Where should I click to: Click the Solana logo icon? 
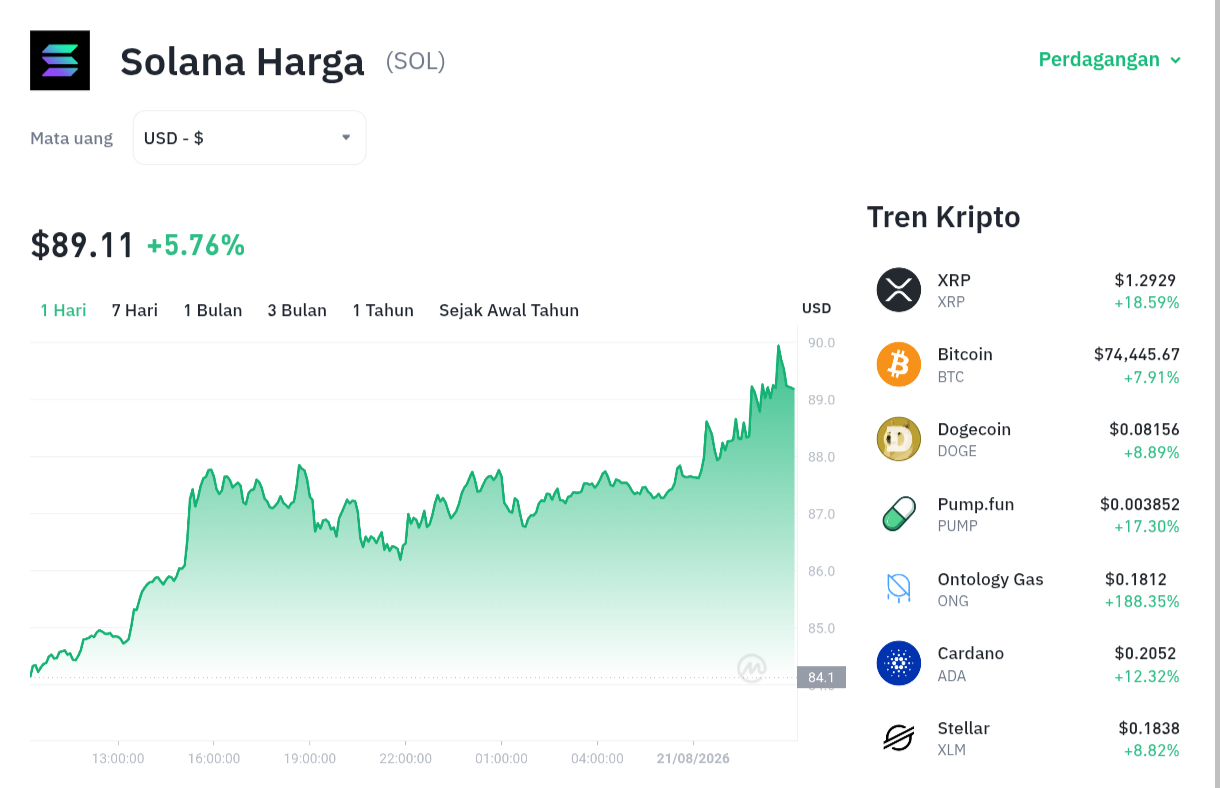pos(60,60)
